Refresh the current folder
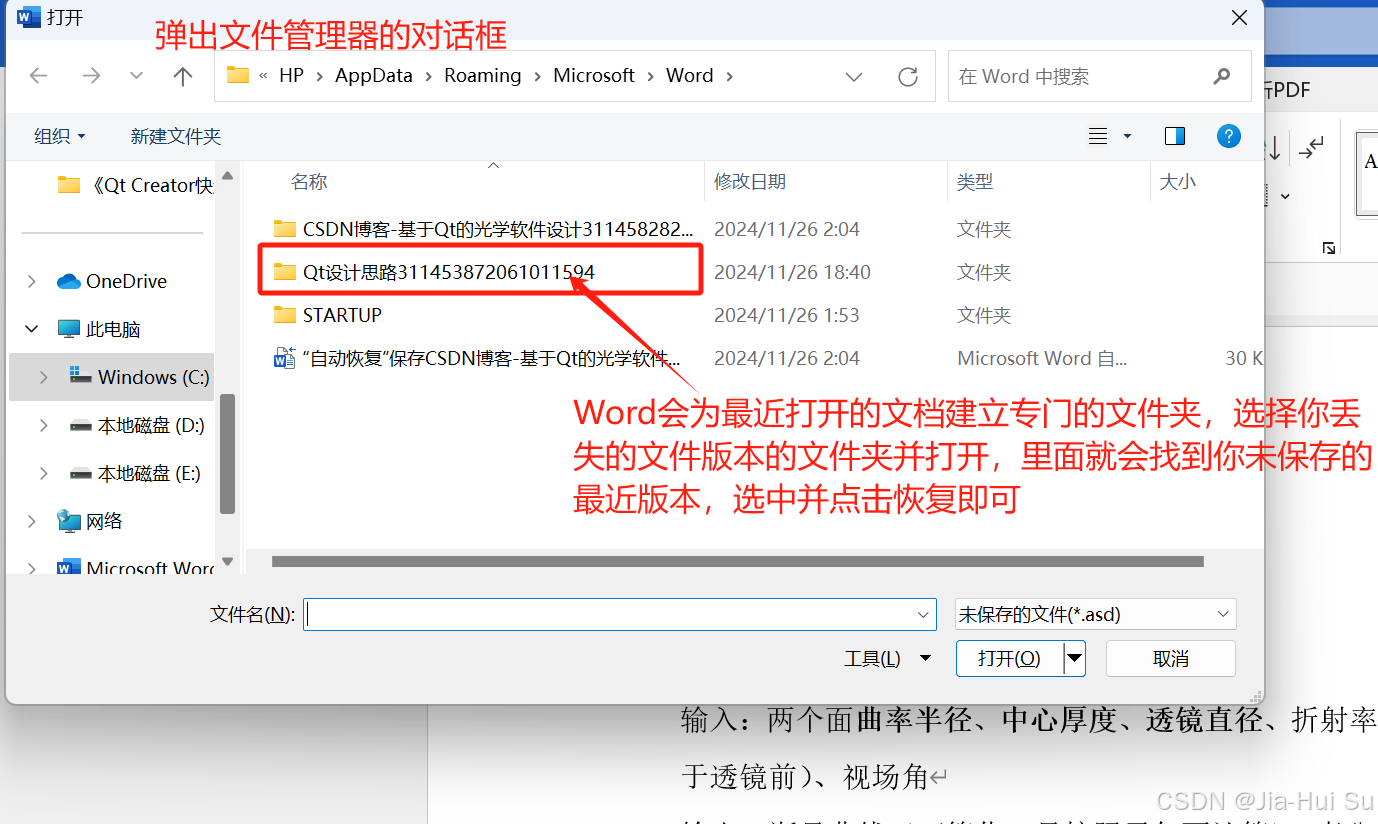The height and width of the screenshot is (824, 1378). [x=908, y=76]
